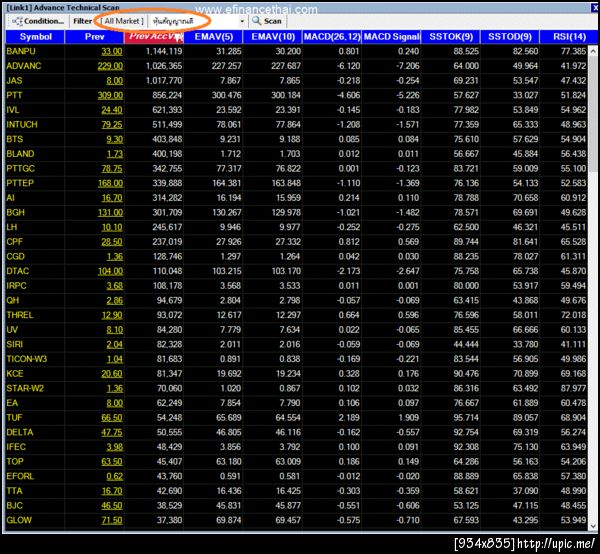Open the Condition settings button
Screen dimensions: 600x554
38,21
